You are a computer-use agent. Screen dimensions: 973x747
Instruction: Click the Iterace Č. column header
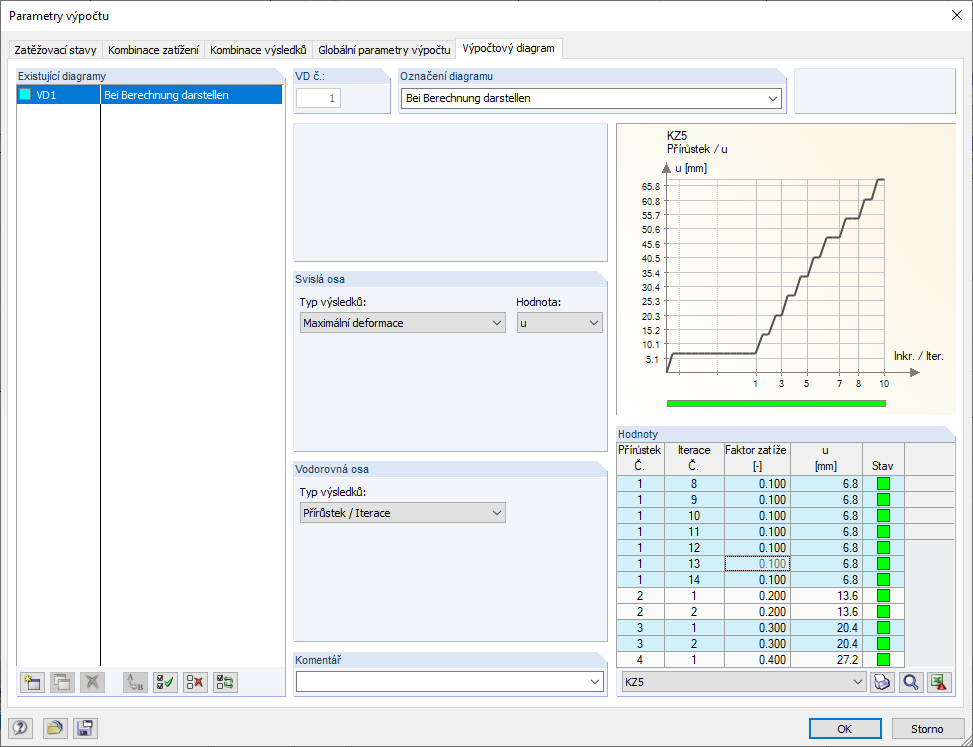(694, 458)
